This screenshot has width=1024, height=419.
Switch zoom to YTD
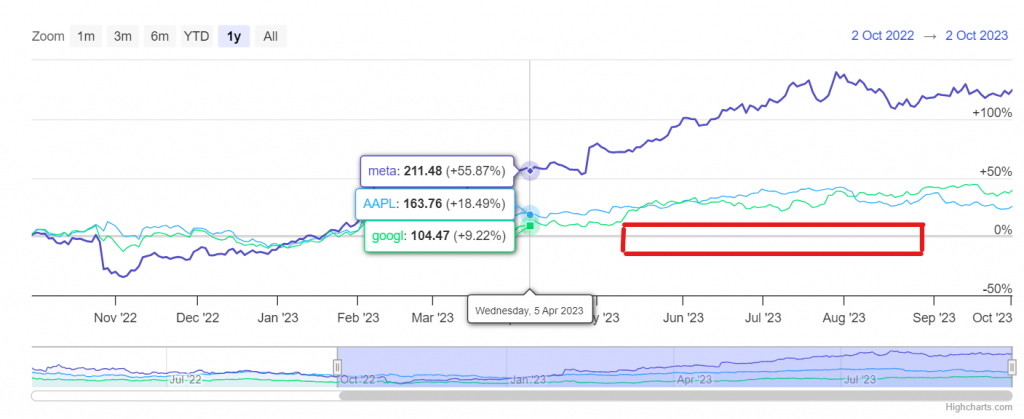click(197, 37)
